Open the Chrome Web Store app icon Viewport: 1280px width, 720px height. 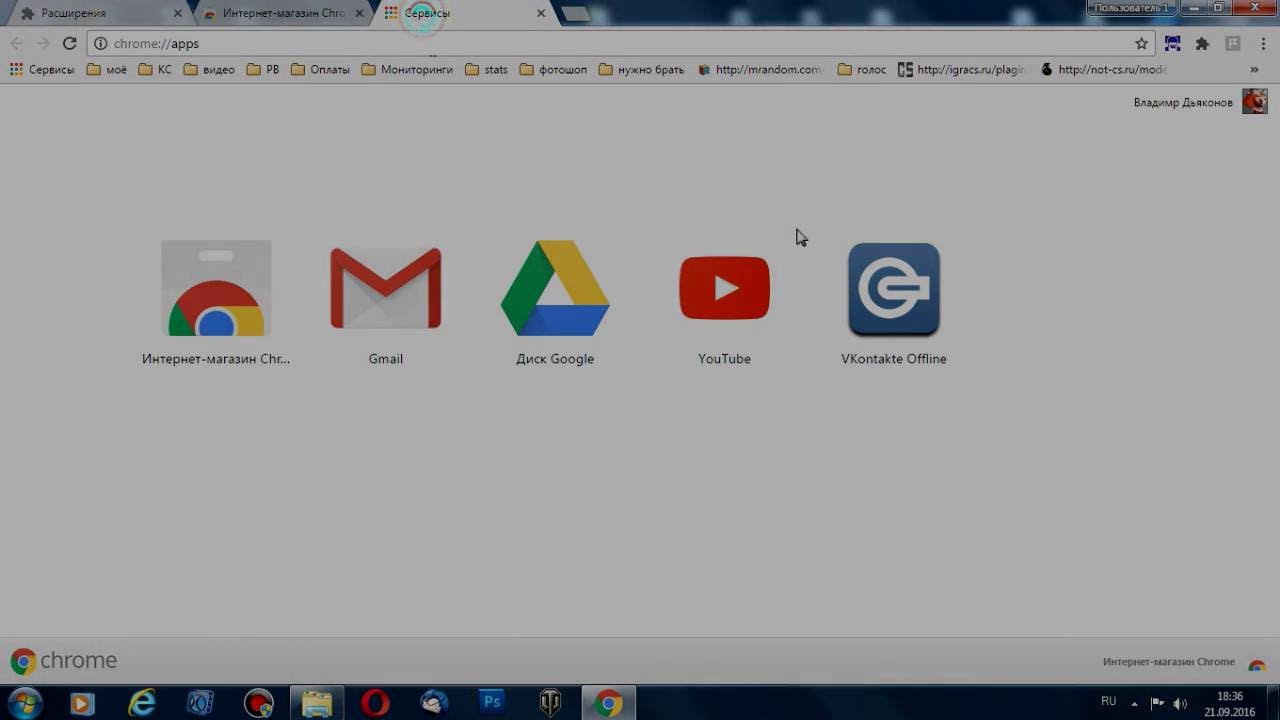(x=216, y=289)
